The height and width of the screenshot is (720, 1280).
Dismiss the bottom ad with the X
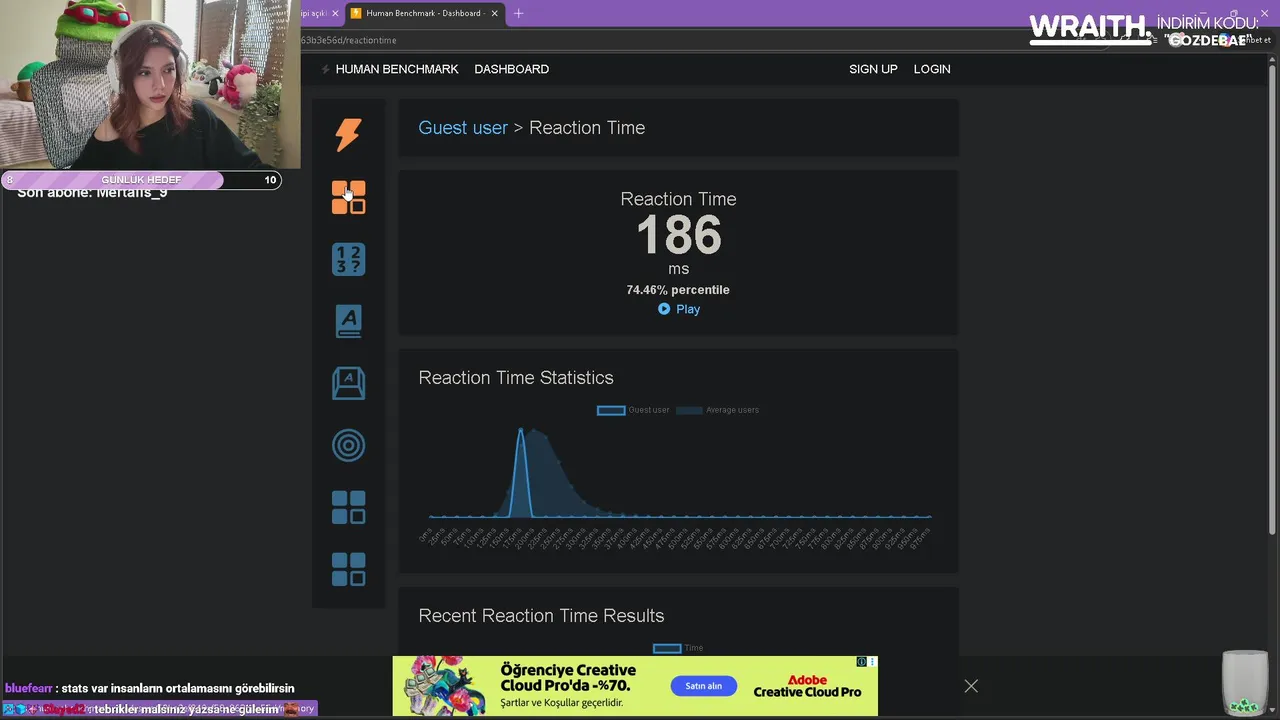pyautogui.click(x=971, y=686)
